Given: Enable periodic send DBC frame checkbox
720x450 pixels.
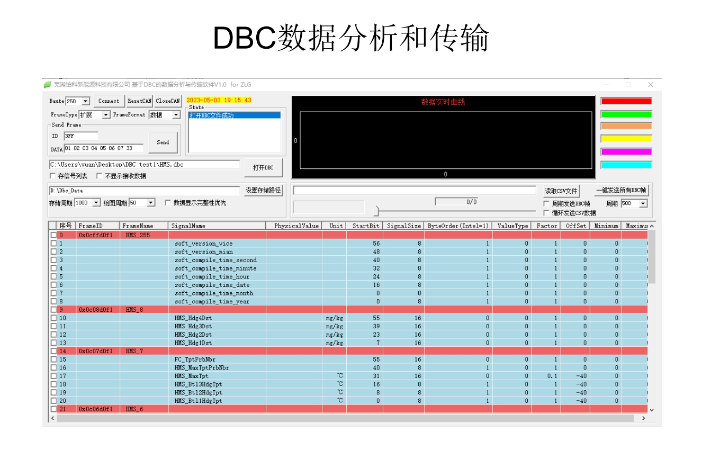Looking at the screenshot, I should (x=546, y=203).
